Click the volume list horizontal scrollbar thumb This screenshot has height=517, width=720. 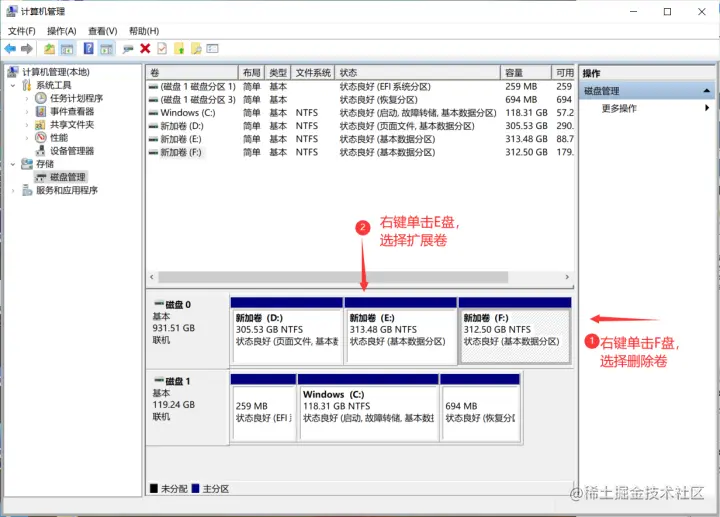tap(333, 277)
